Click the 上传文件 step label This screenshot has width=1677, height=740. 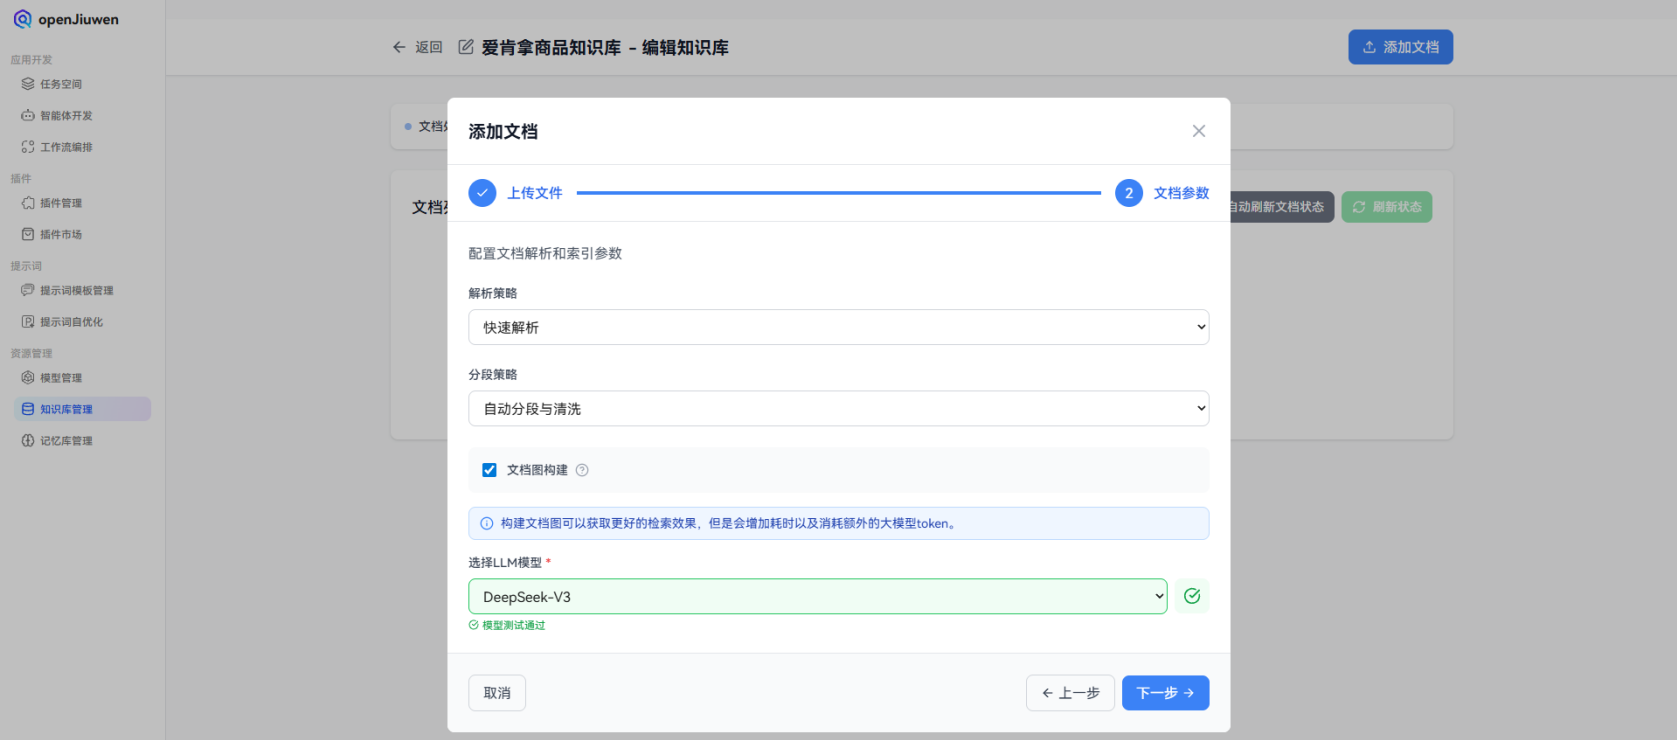tap(535, 193)
